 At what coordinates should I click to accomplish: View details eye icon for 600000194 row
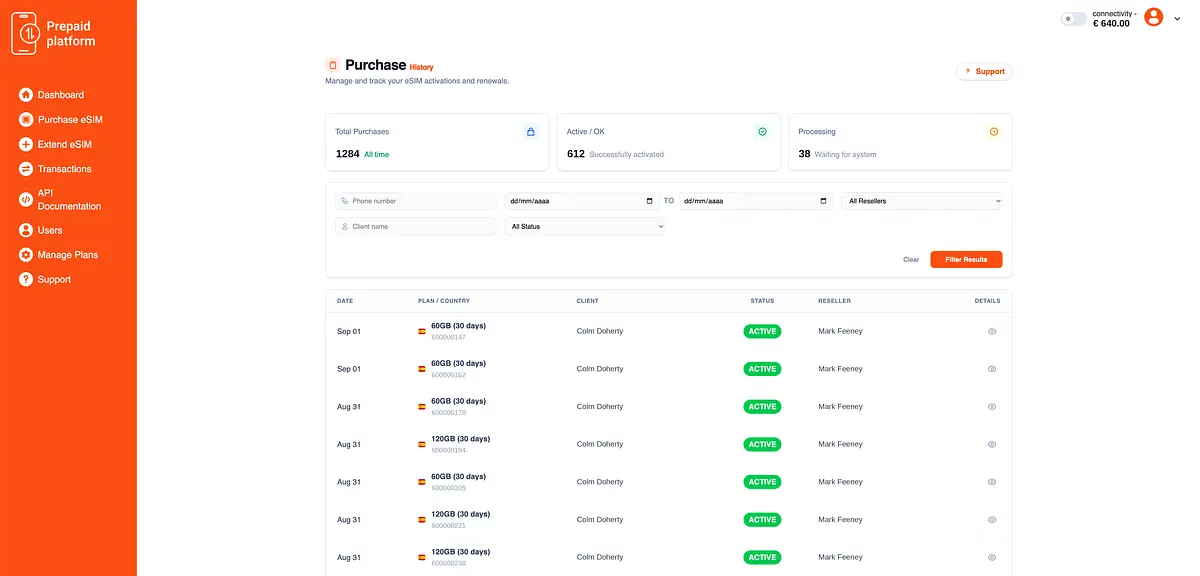coord(992,444)
